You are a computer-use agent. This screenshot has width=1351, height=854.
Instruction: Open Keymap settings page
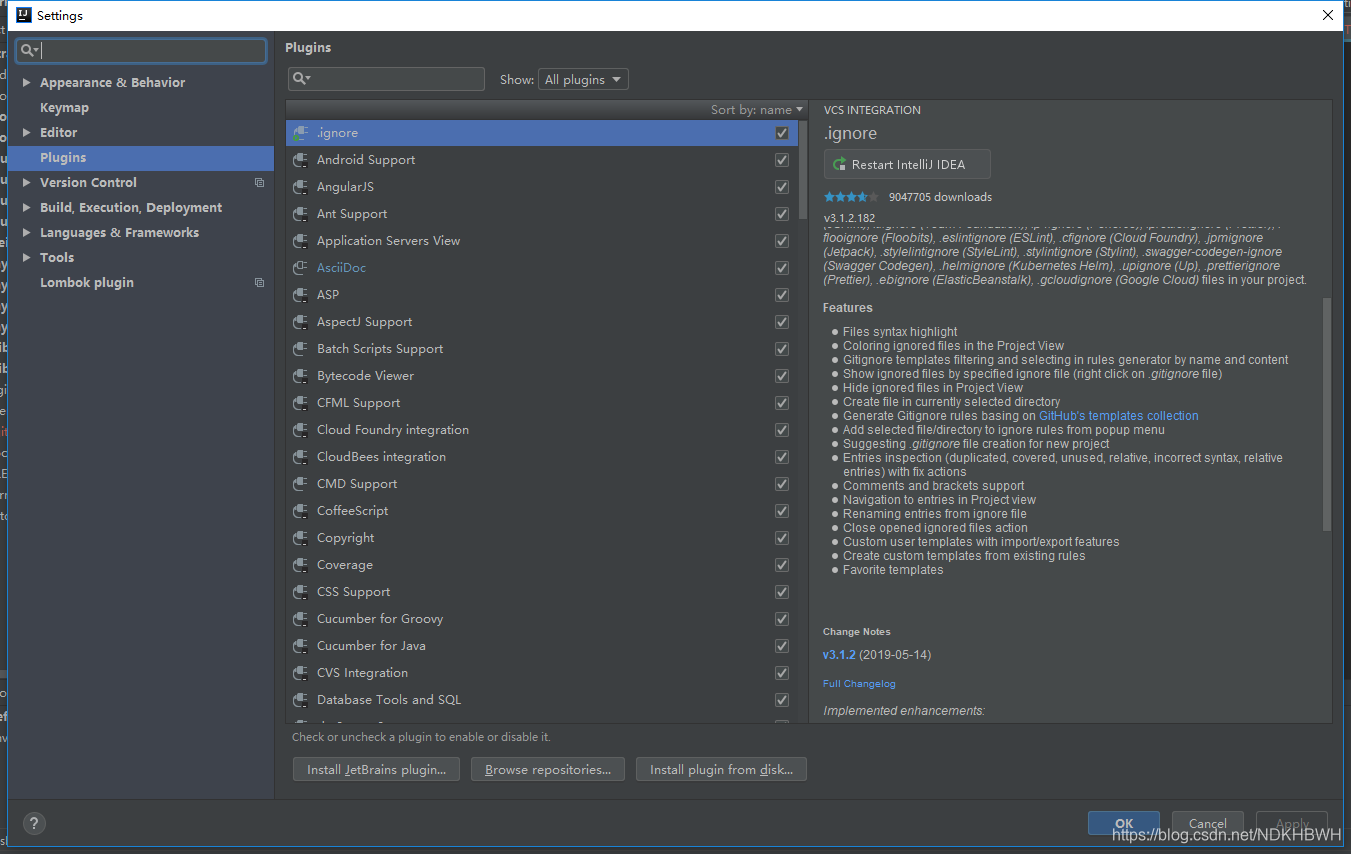[x=64, y=108]
